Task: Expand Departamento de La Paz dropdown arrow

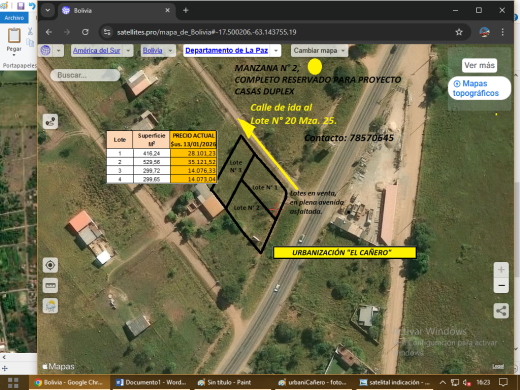Action: pyautogui.click(x=276, y=51)
